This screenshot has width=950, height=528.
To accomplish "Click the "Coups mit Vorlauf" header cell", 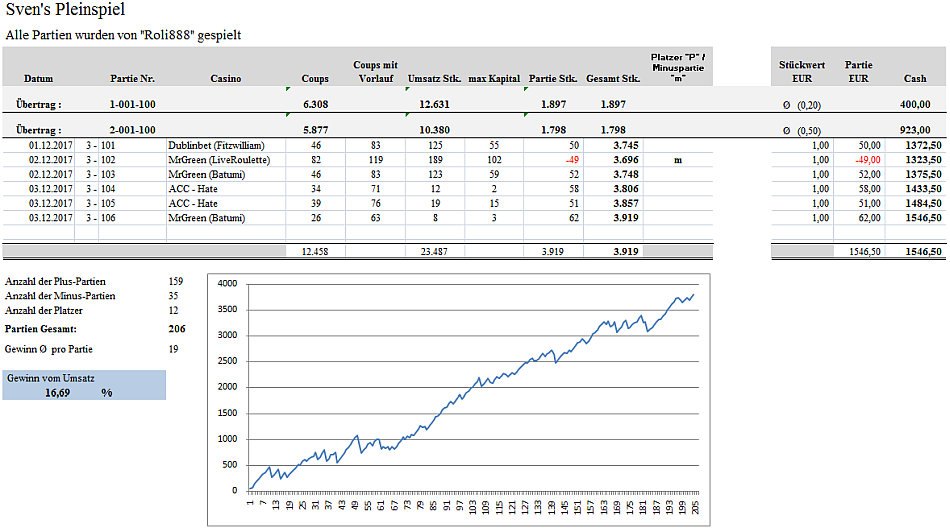I will 376,71.
